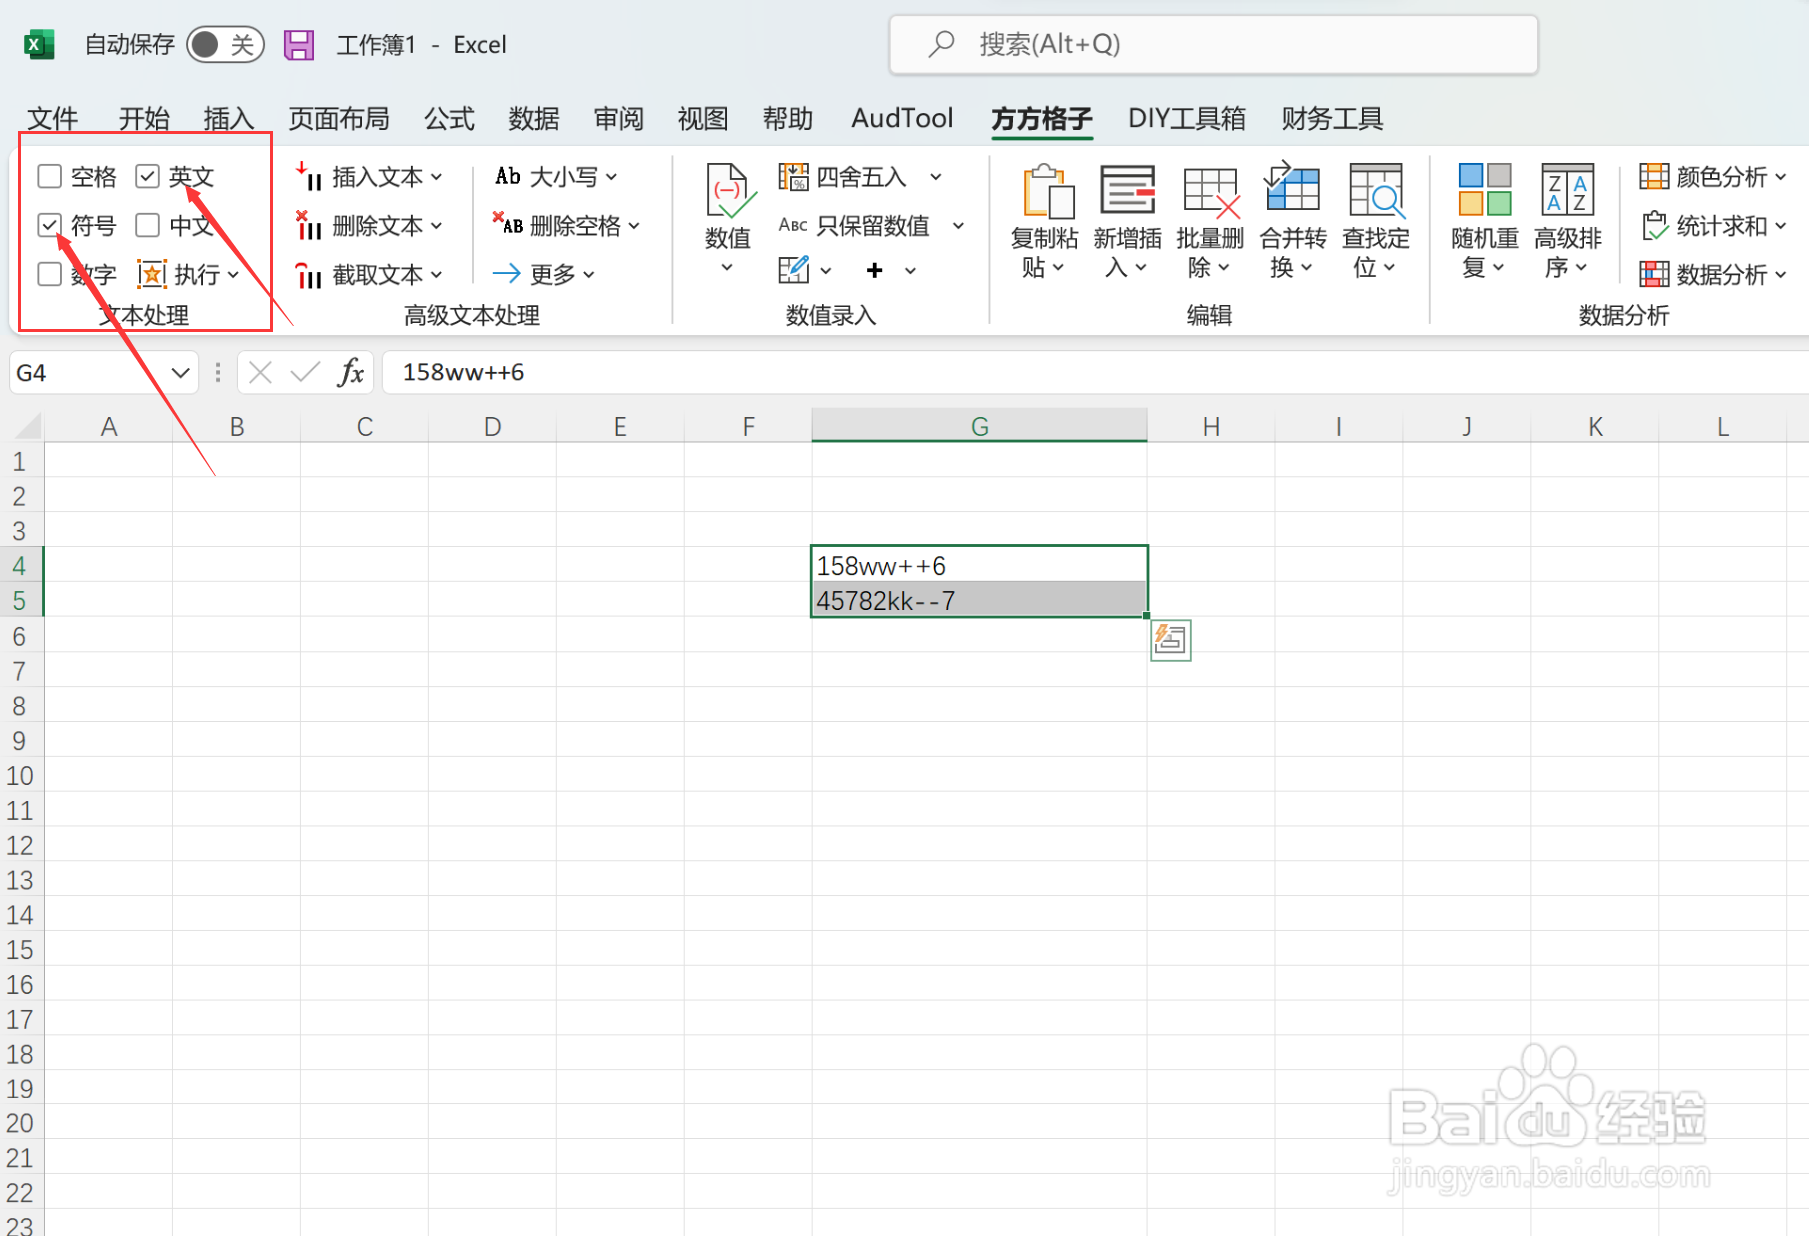
Task: Open the AudTool tab
Action: (902, 118)
